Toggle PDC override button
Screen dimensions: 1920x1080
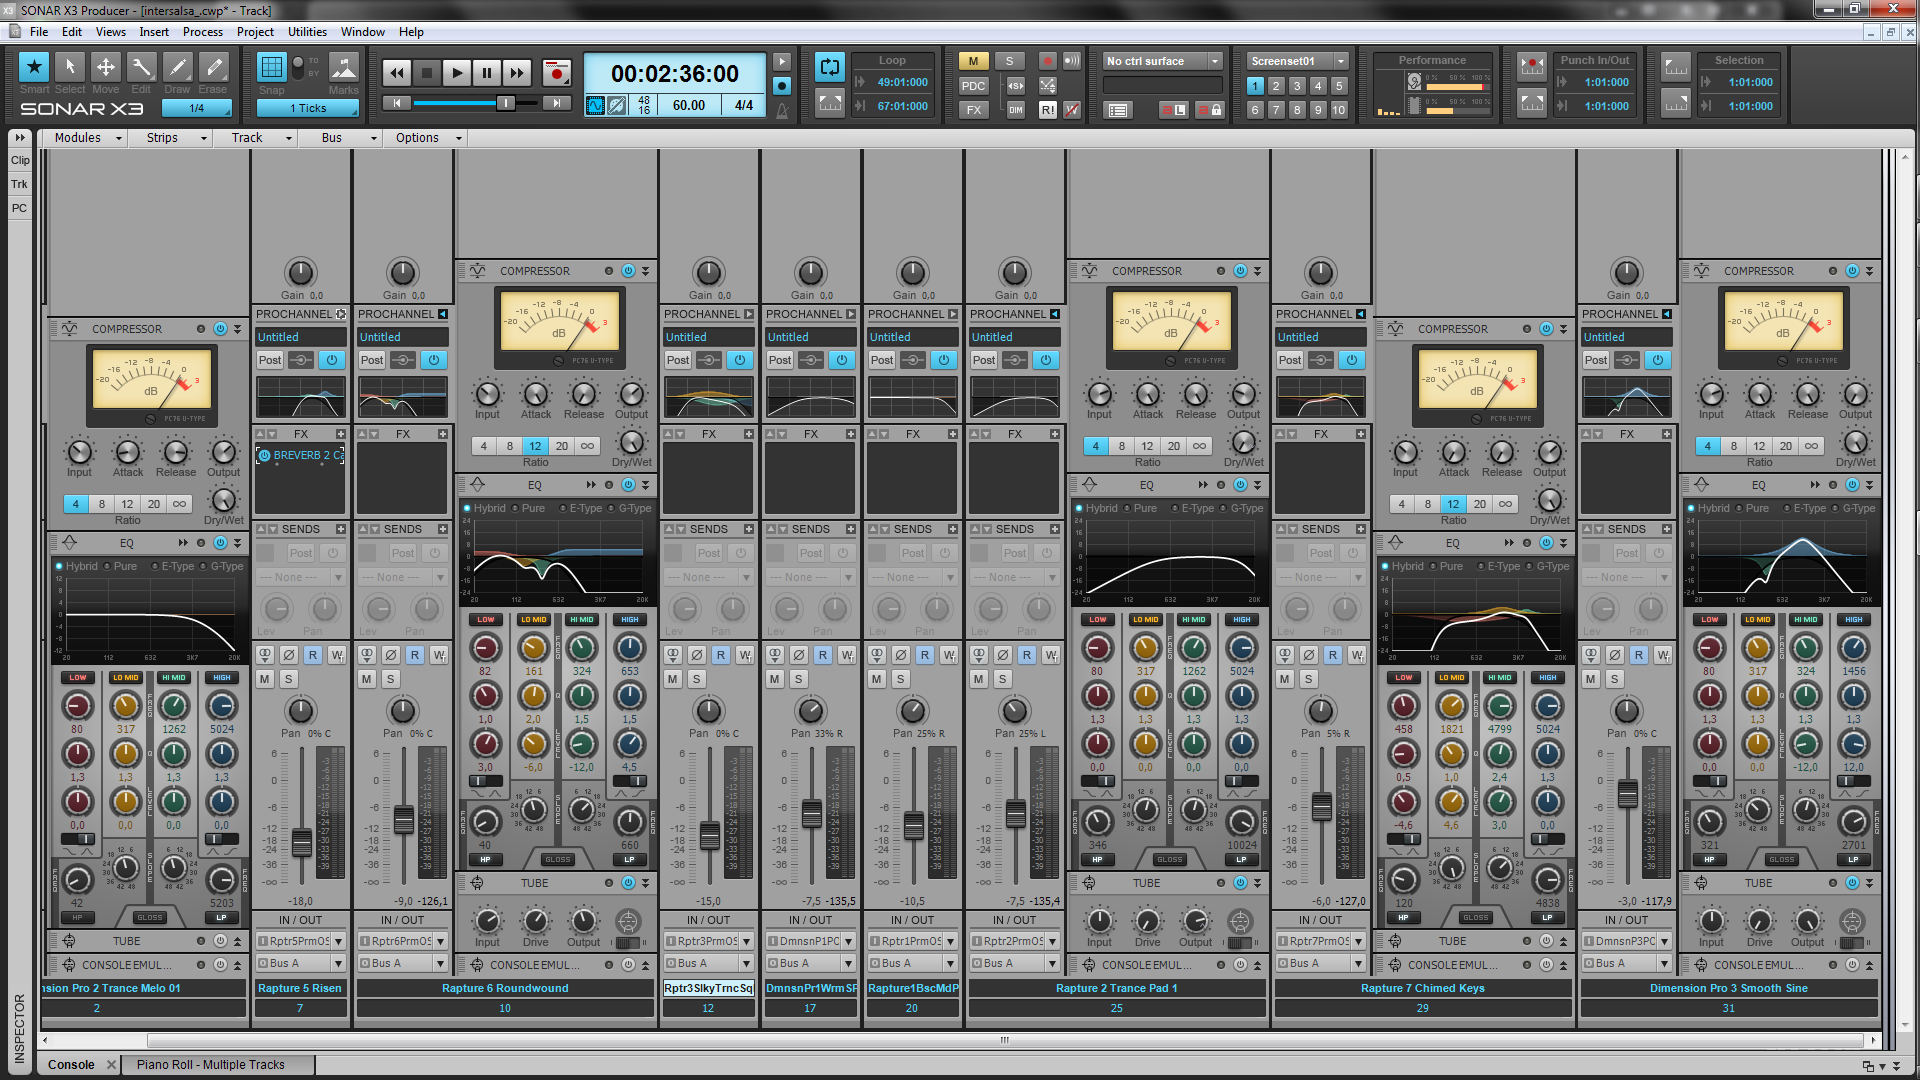pyautogui.click(x=973, y=86)
